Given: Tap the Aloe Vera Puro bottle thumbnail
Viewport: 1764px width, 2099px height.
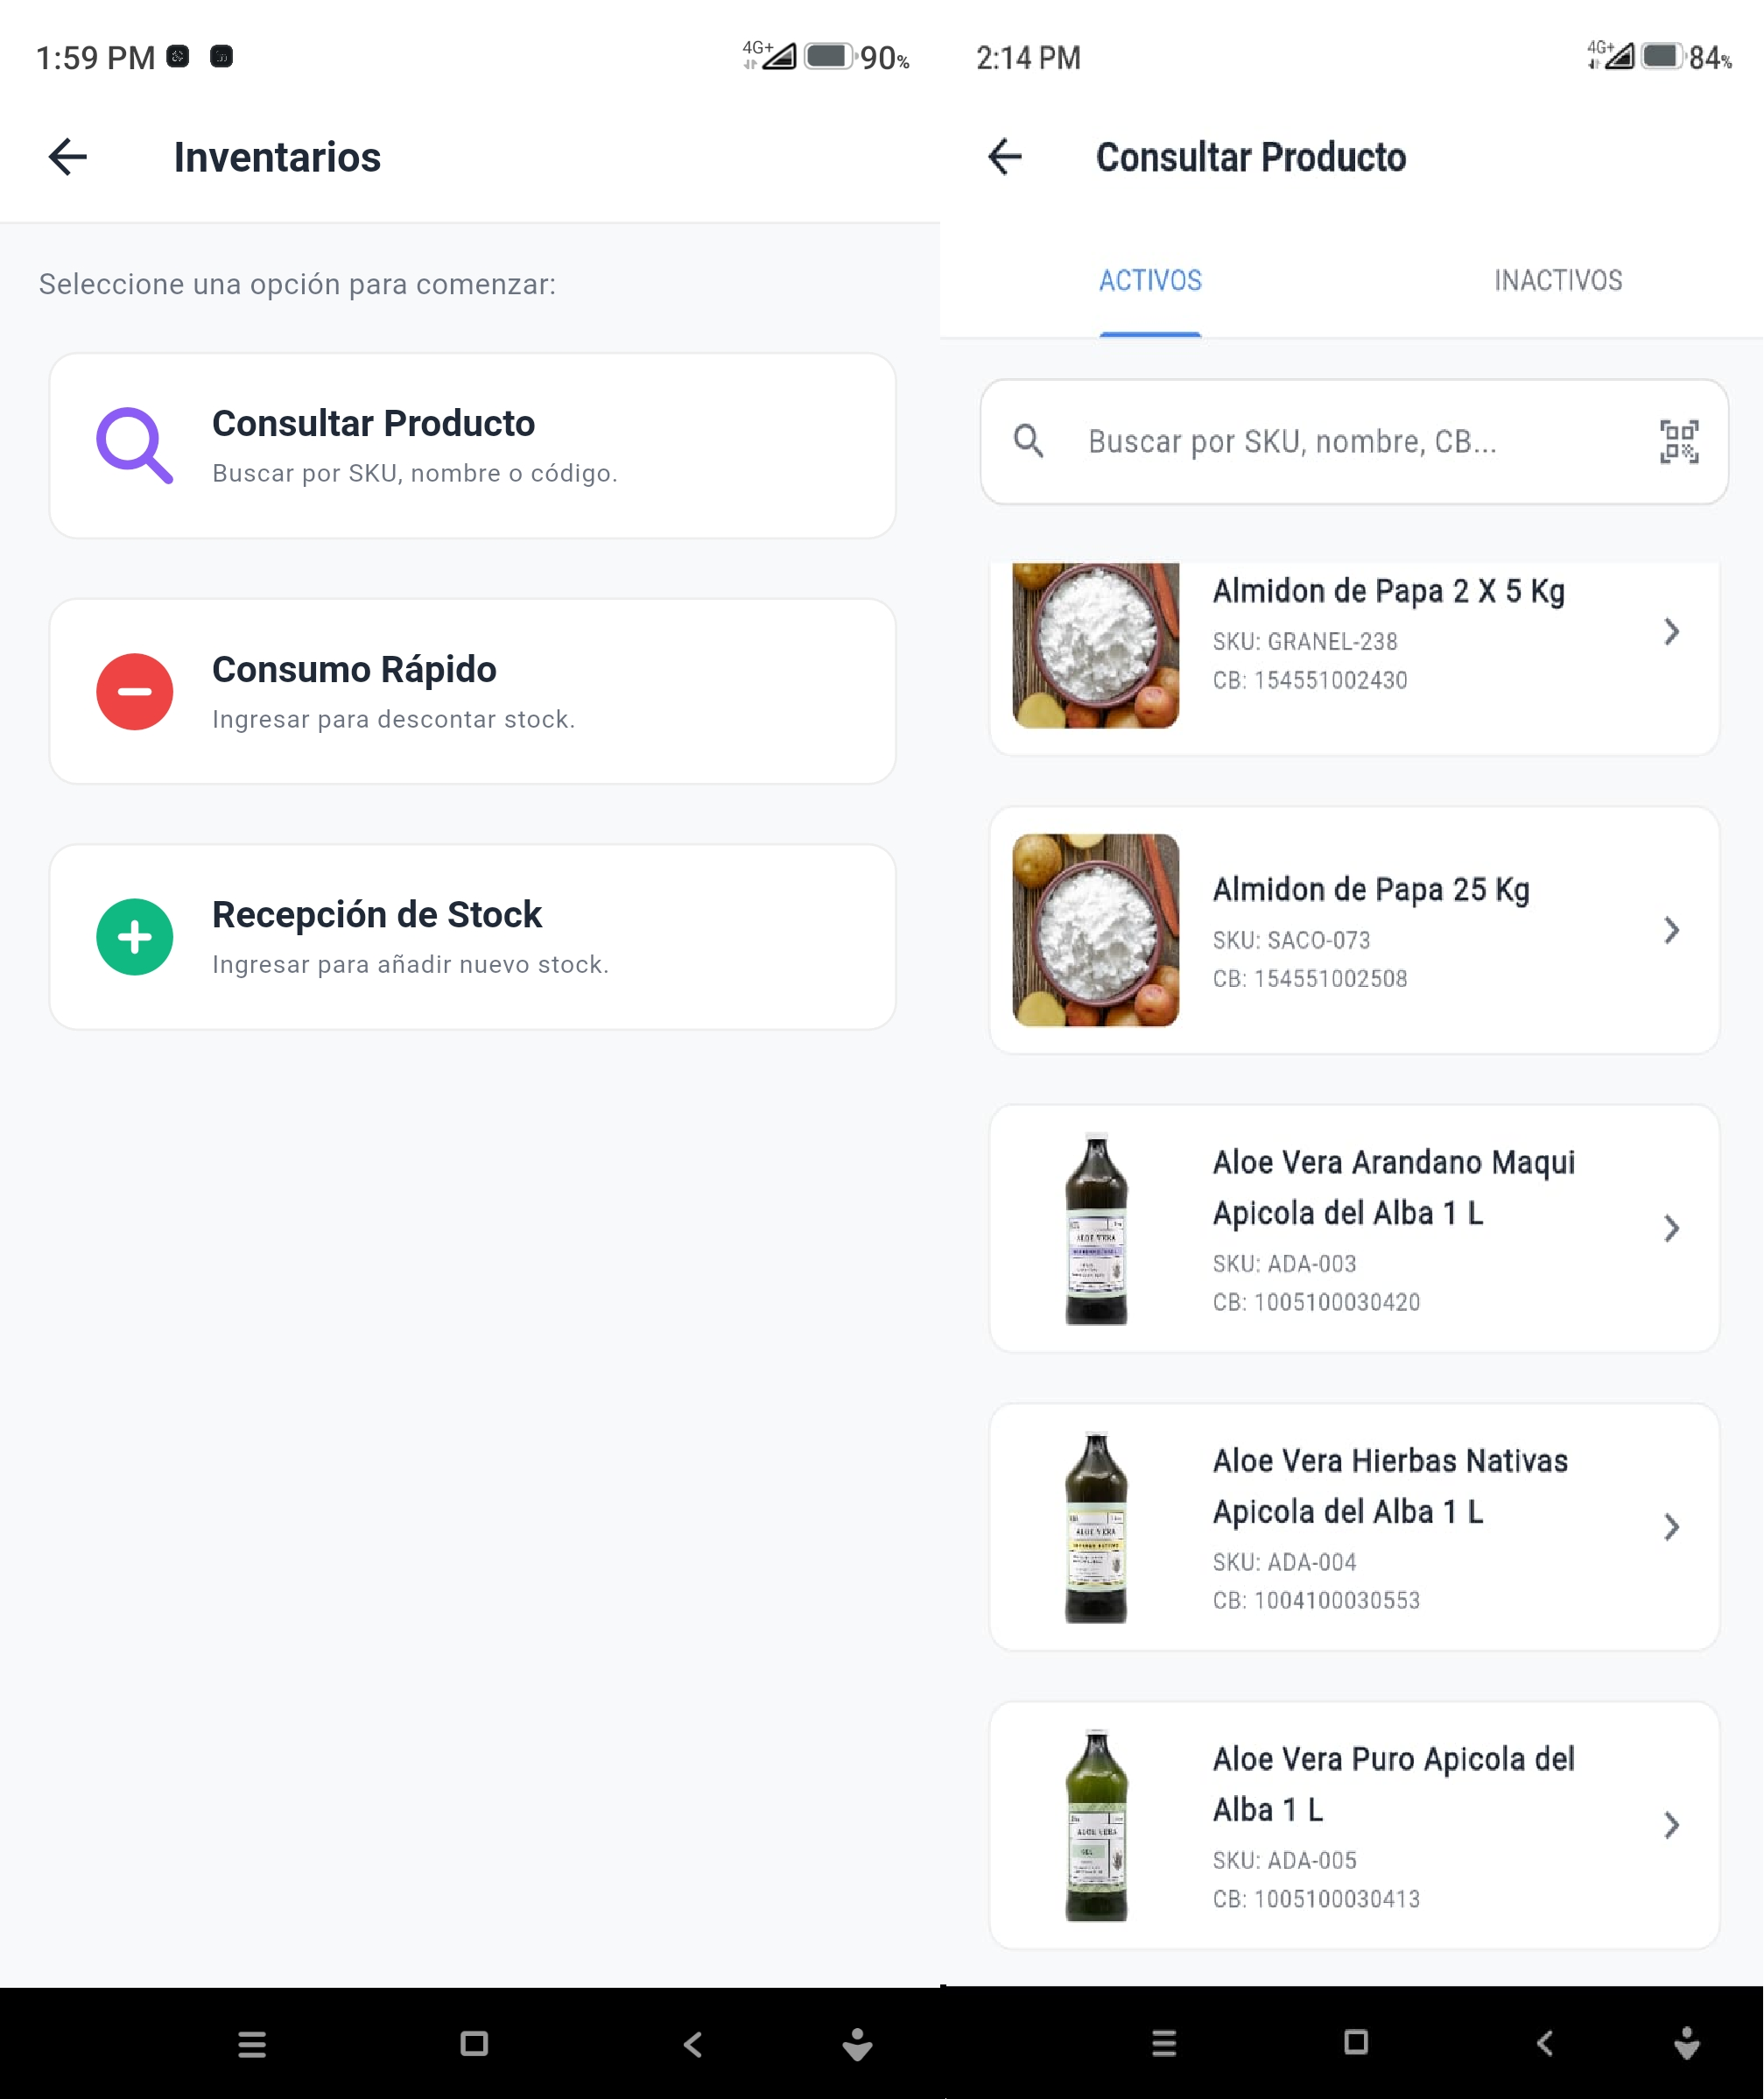Looking at the screenshot, I should pos(1096,1825).
